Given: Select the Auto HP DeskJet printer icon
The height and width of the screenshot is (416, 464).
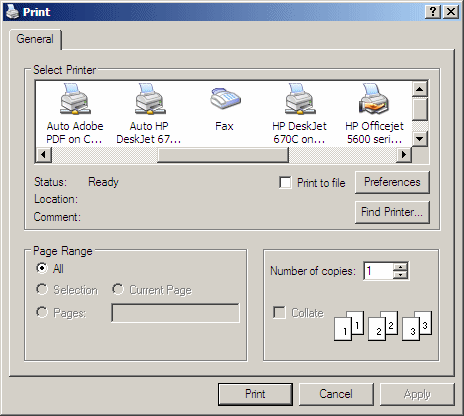Looking at the screenshot, I should point(150,99).
